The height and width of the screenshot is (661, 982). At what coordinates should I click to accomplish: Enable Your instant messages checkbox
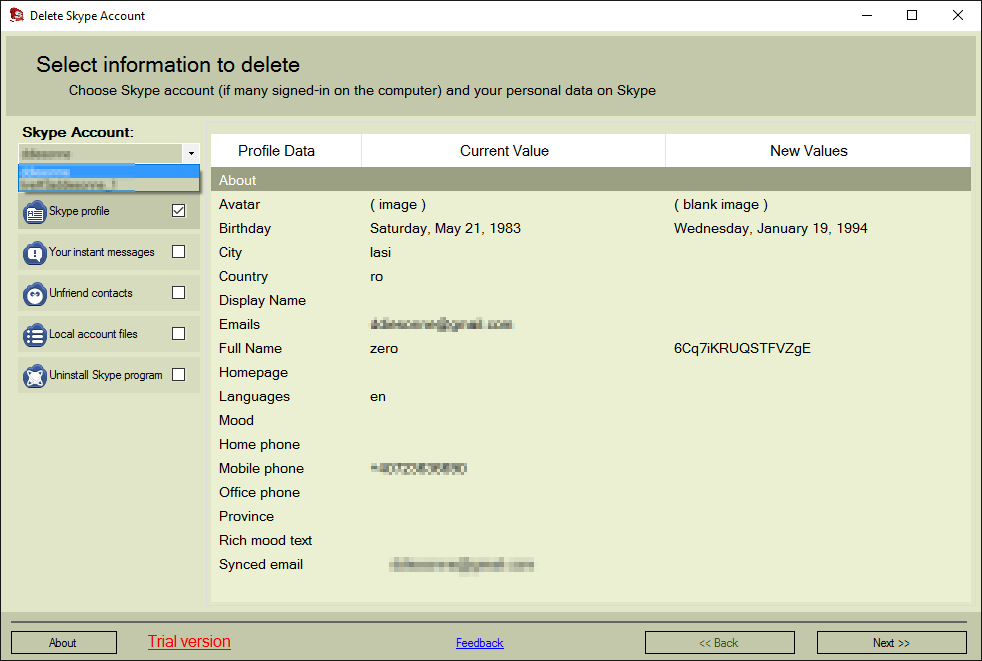[x=178, y=251]
